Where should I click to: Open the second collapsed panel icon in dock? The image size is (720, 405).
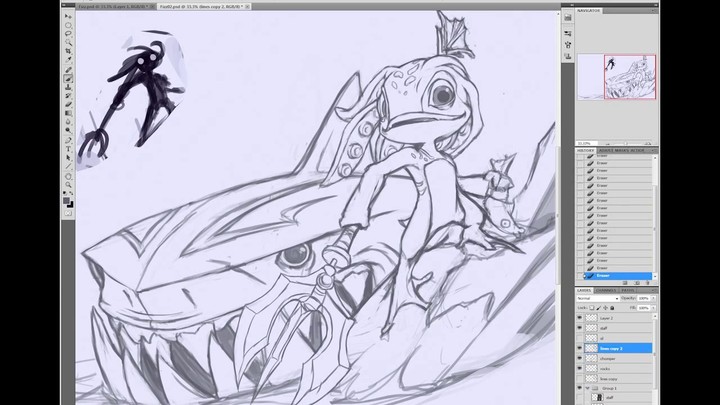[568, 34]
